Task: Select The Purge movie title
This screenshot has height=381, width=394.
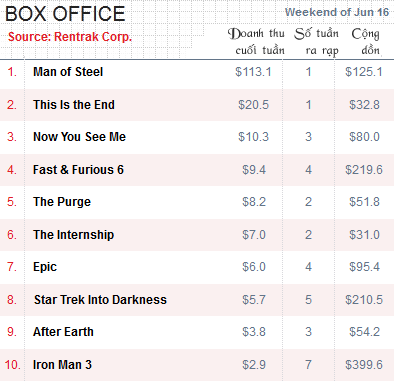Action: (x=62, y=202)
